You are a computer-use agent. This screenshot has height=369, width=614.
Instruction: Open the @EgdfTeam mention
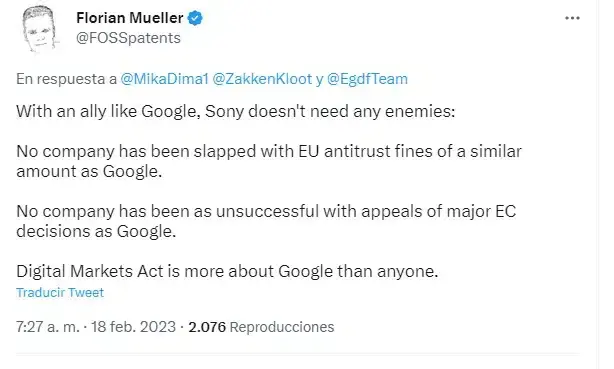pyautogui.click(x=367, y=79)
